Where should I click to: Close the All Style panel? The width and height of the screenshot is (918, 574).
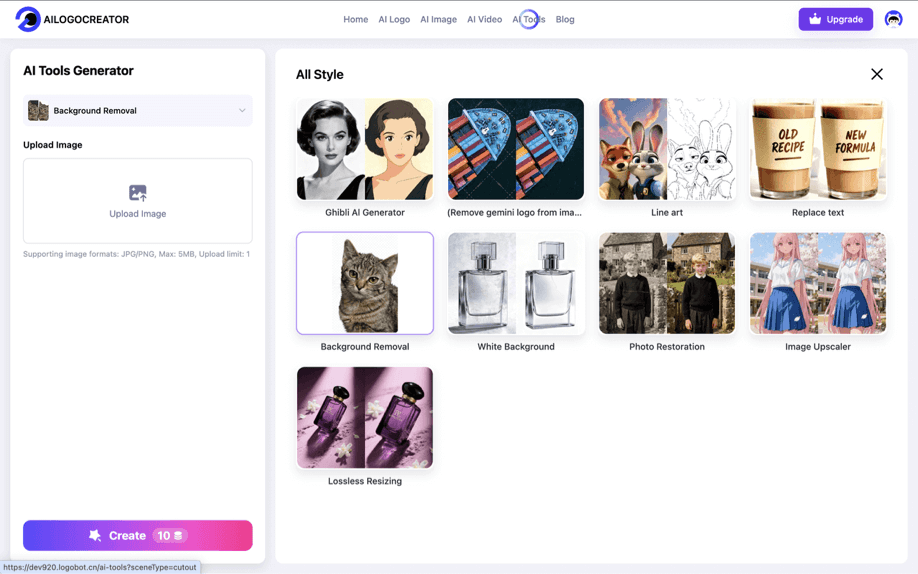point(876,74)
